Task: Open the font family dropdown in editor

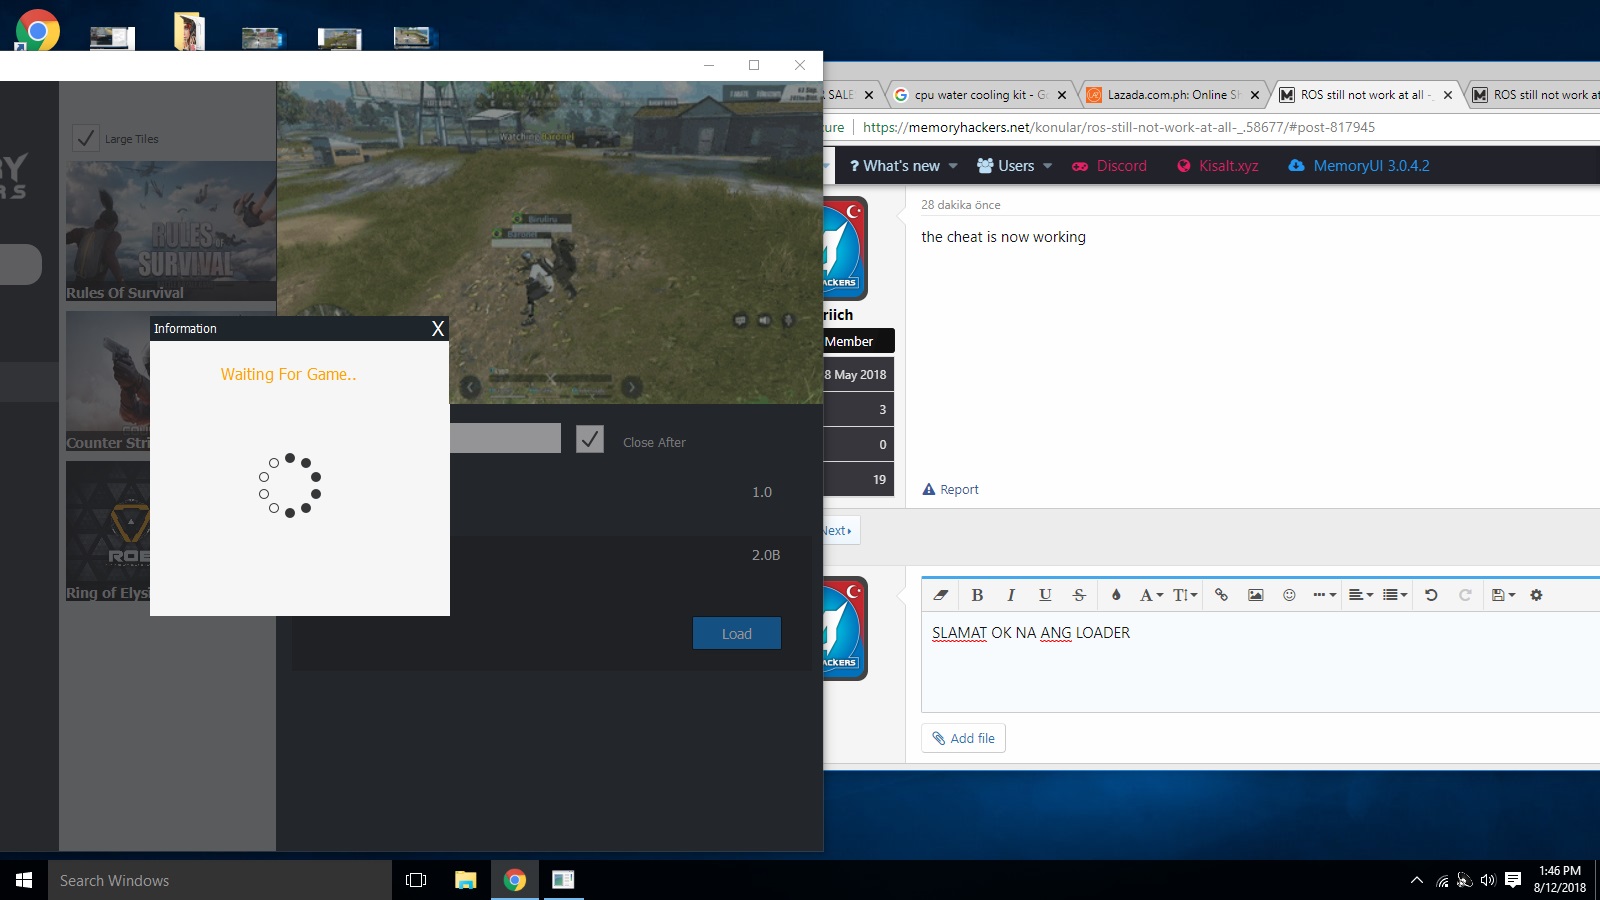Action: (1151, 595)
